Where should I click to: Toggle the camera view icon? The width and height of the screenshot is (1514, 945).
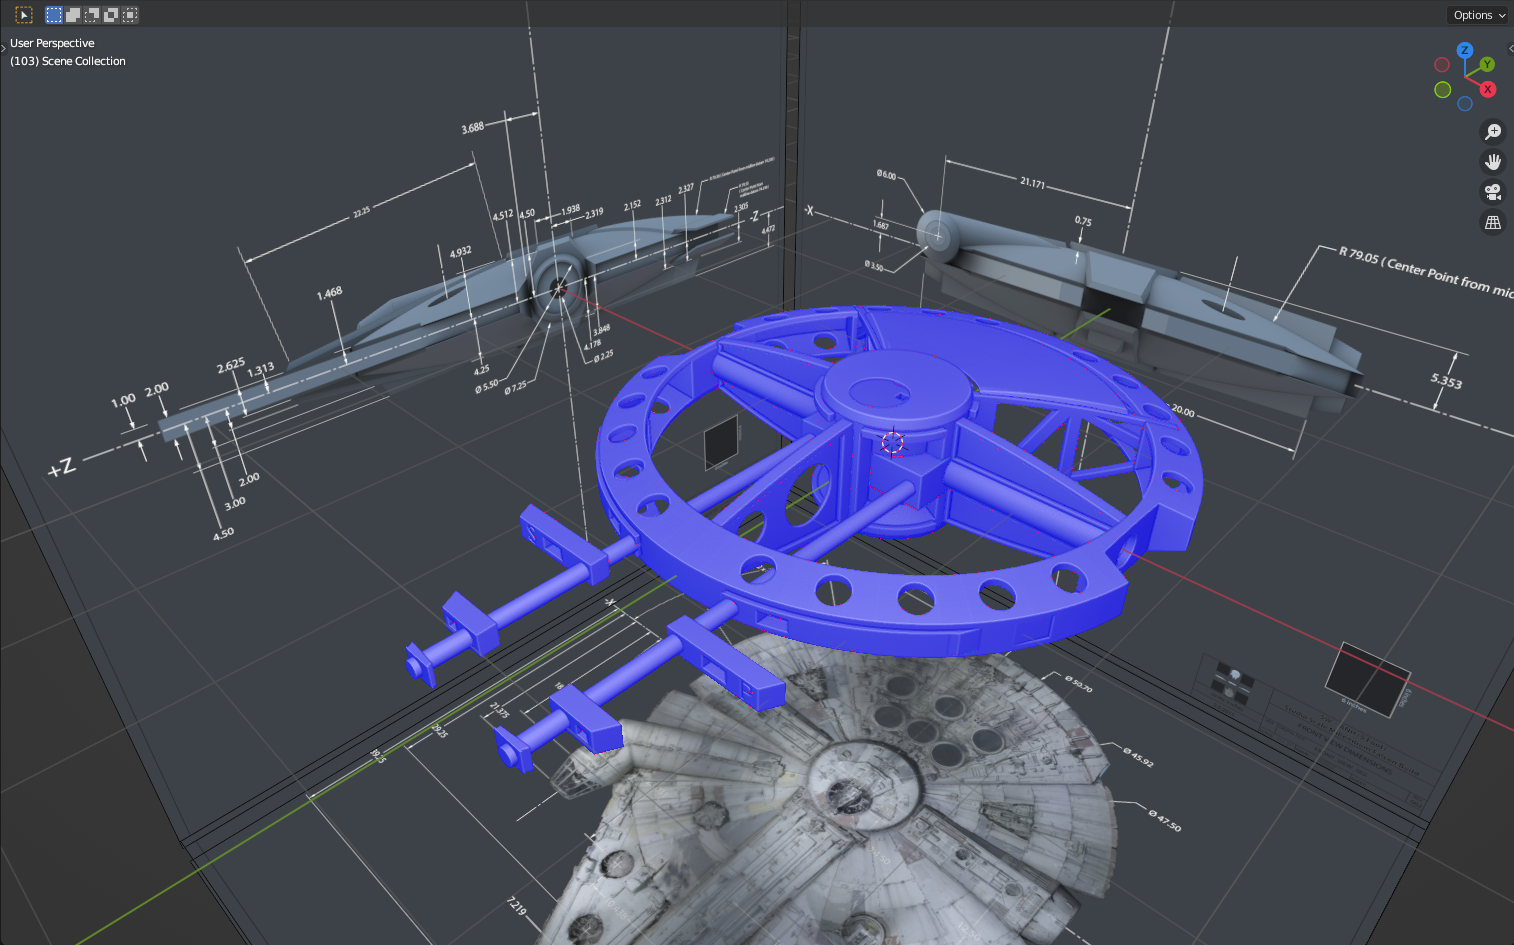pyautogui.click(x=1493, y=192)
